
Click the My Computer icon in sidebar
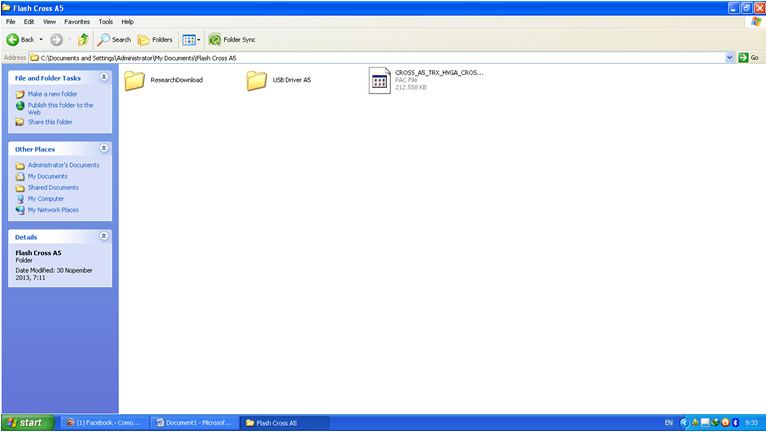point(20,199)
